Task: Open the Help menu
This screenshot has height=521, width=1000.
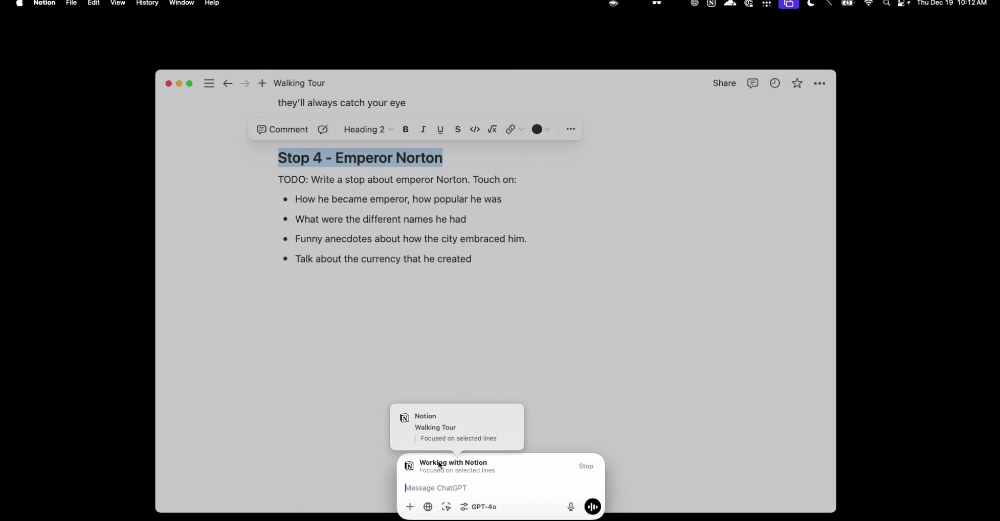Action: tap(212, 3)
